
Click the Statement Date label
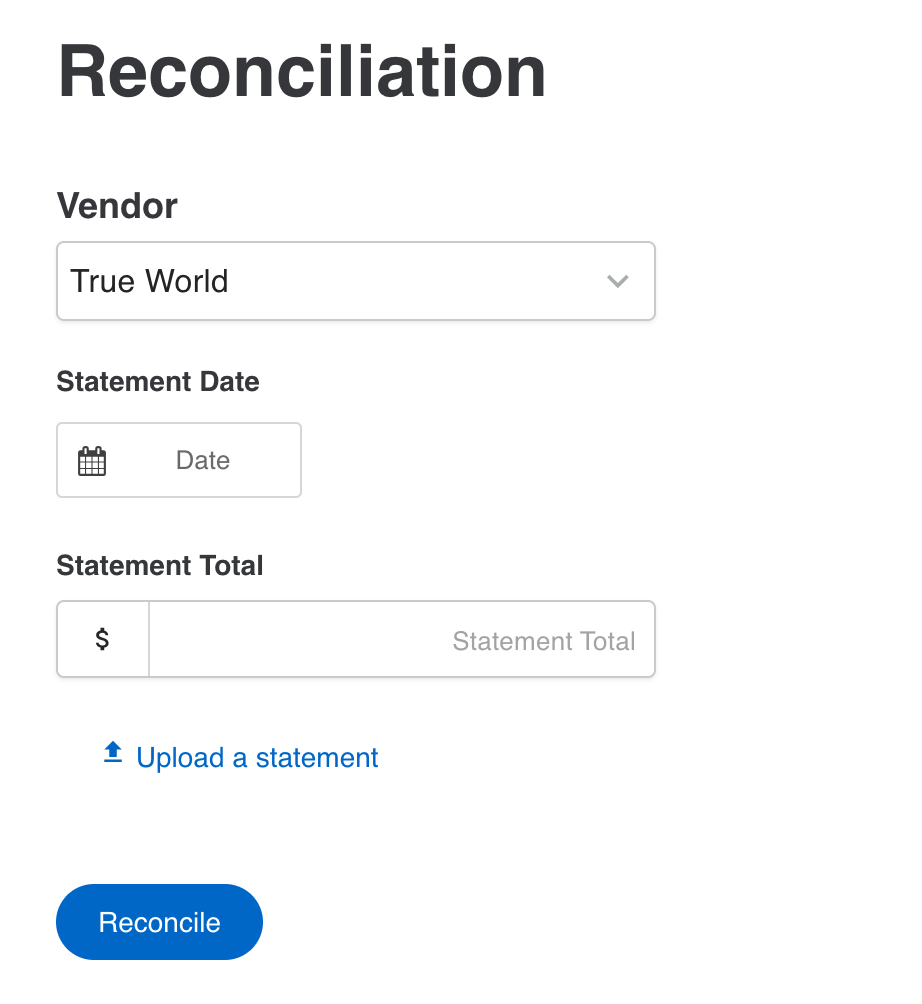(158, 382)
